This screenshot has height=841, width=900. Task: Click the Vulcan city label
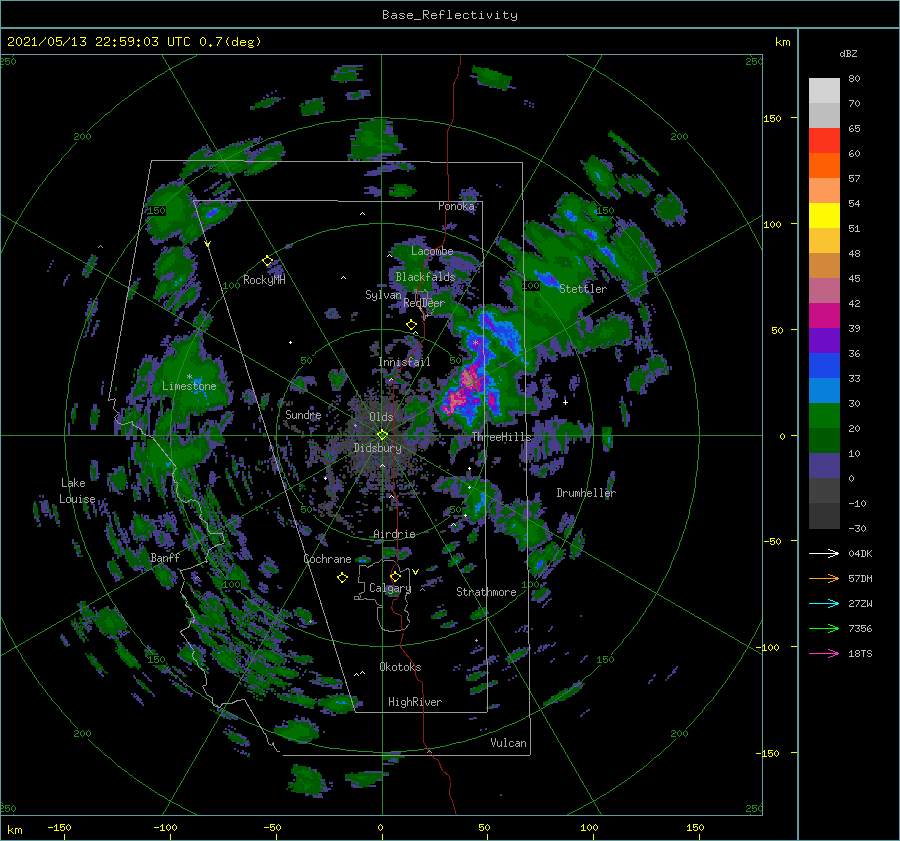pyautogui.click(x=508, y=743)
